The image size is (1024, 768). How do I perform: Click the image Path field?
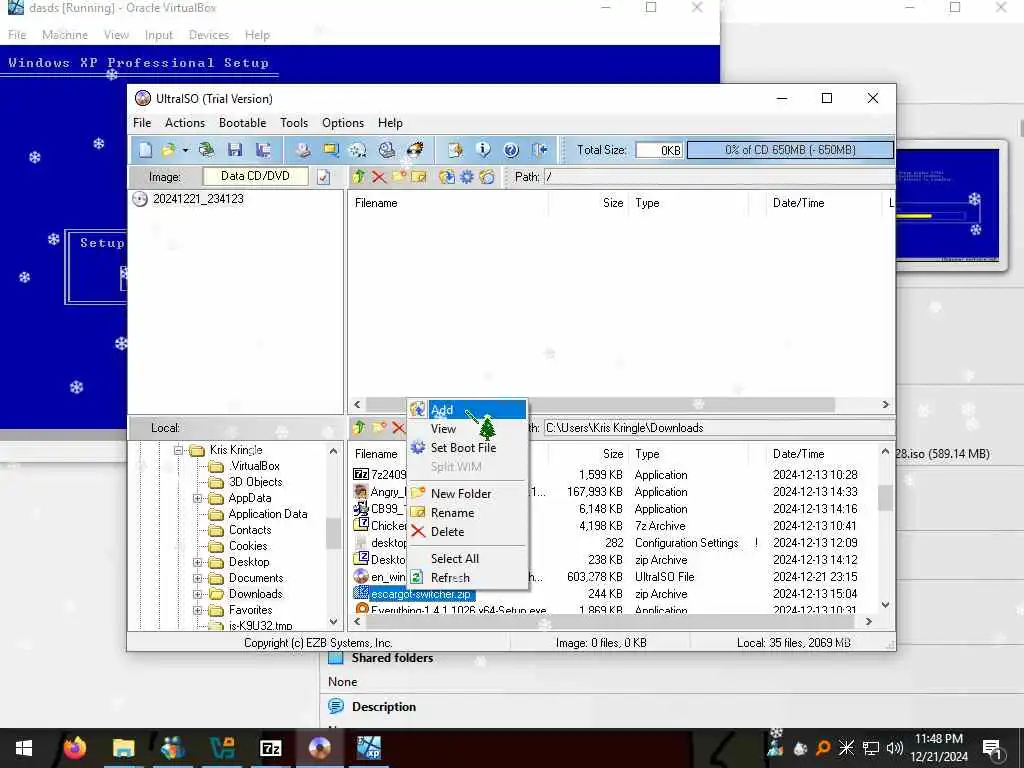(x=718, y=176)
